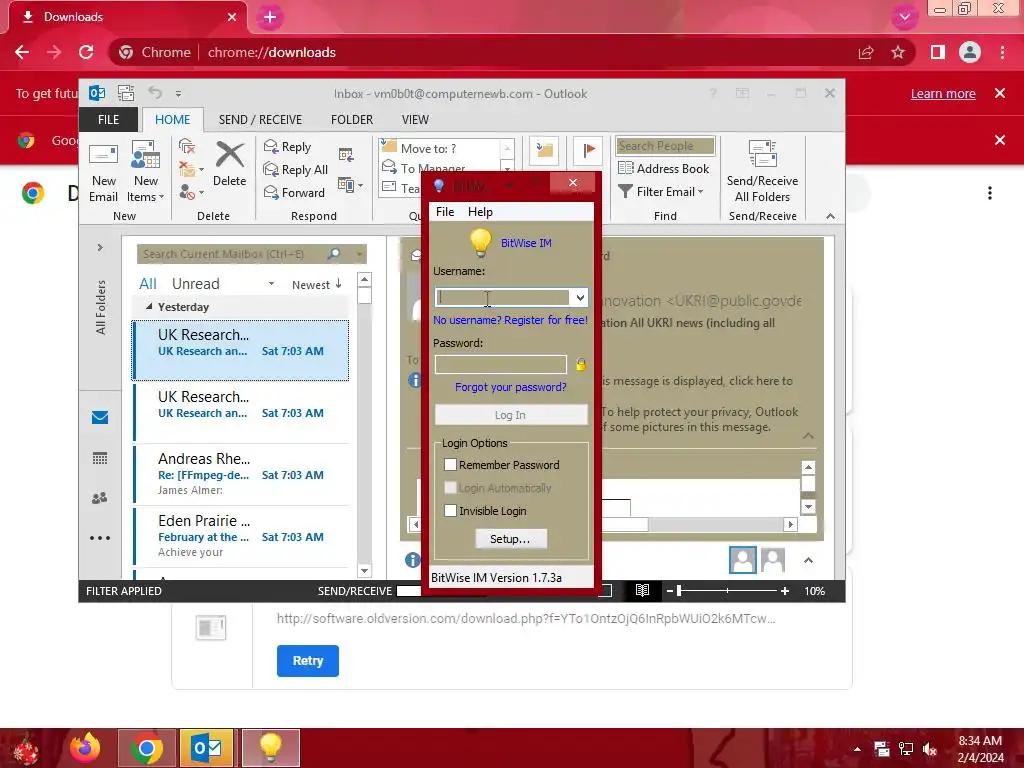The width and height of the screenshot is (1024, 768).
Task: Click New Email in Outlook ribbon
Action: [x=103, y=172]
